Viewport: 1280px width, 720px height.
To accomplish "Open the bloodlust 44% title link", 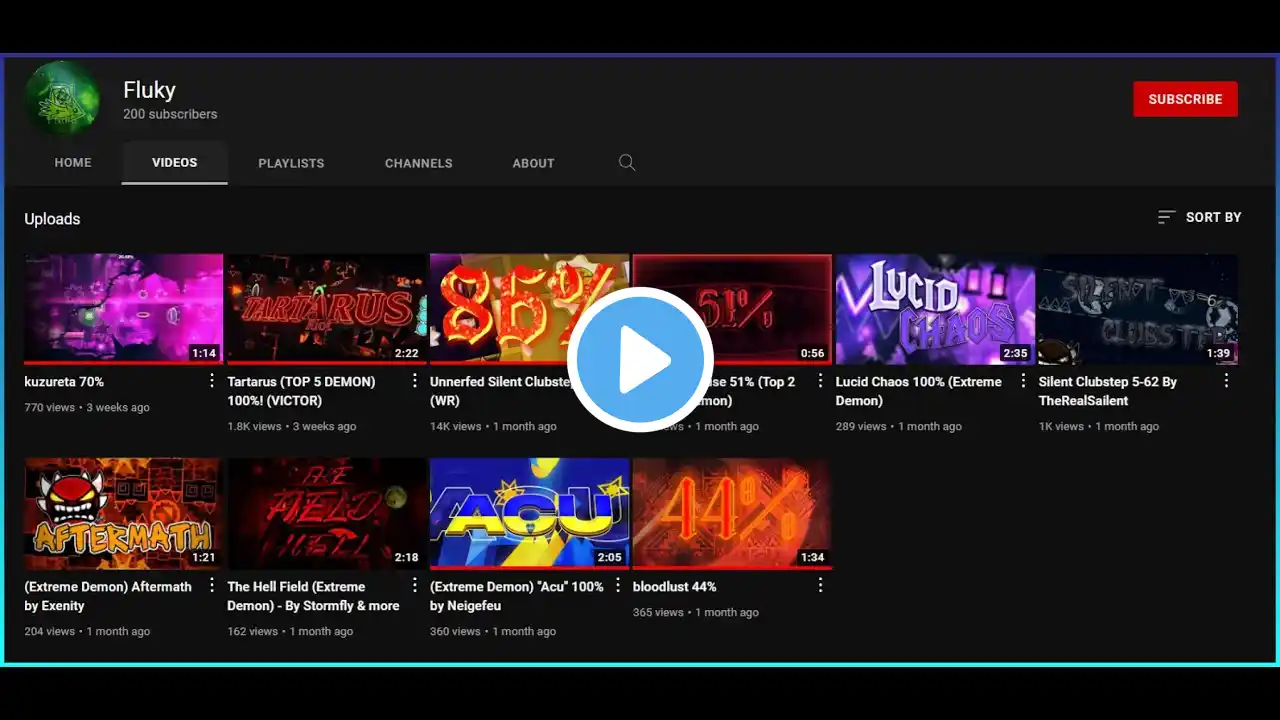I will point(675,587).
